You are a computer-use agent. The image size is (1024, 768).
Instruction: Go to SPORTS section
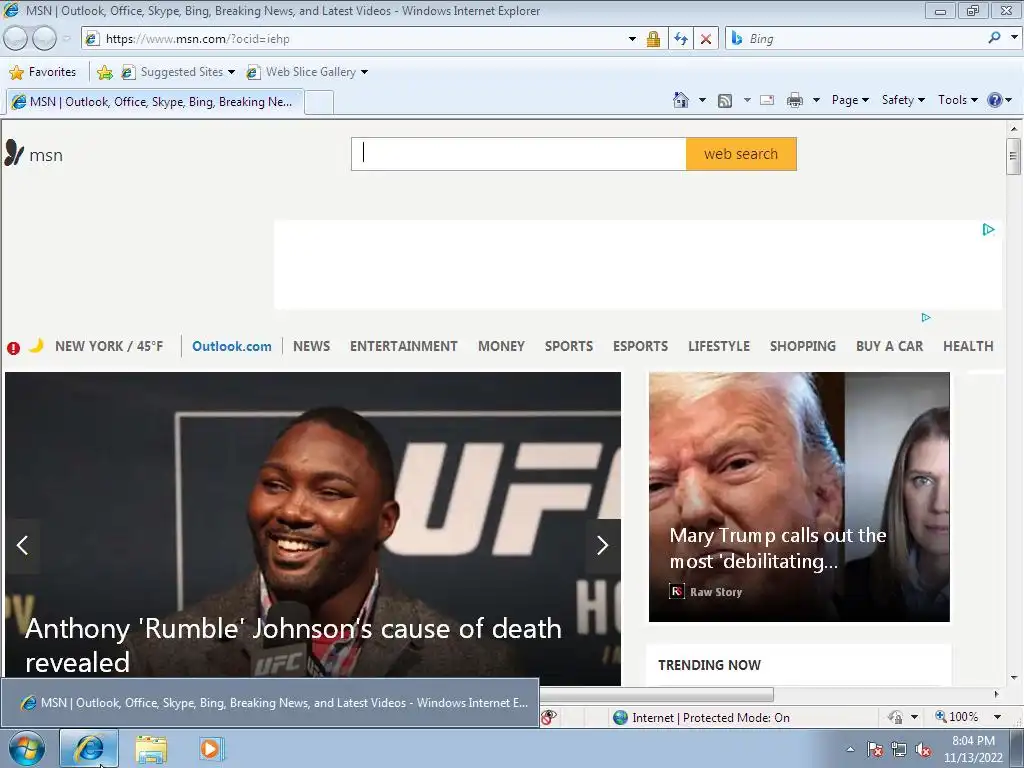click(x=569, y=346)
